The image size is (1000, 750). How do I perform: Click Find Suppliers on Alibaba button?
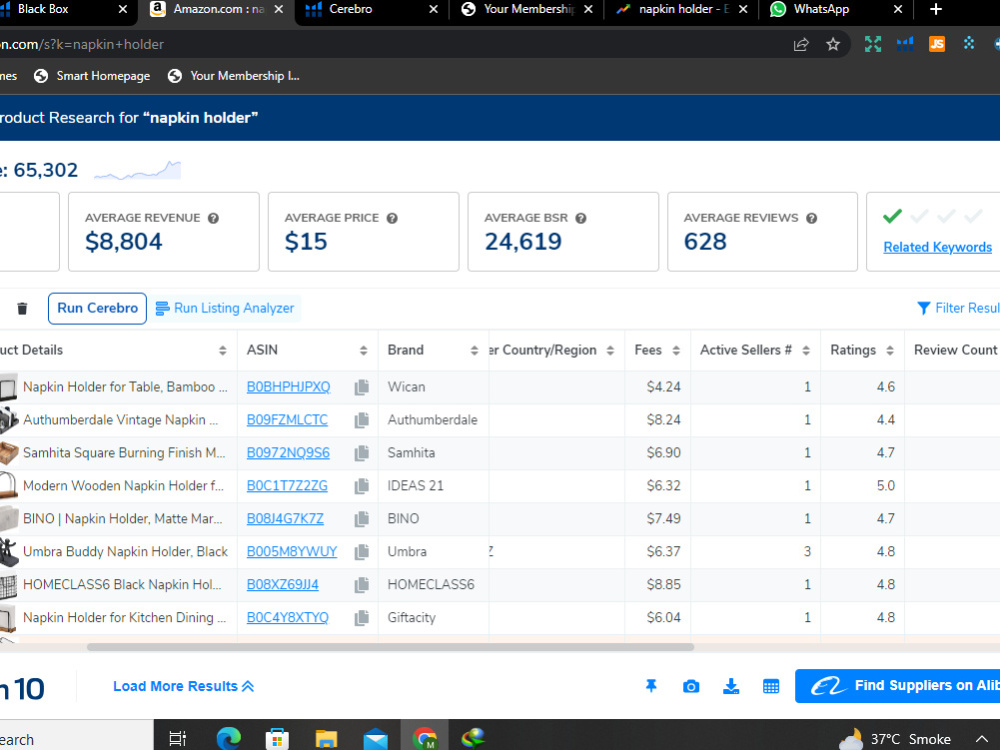click(x=897, y=686)
